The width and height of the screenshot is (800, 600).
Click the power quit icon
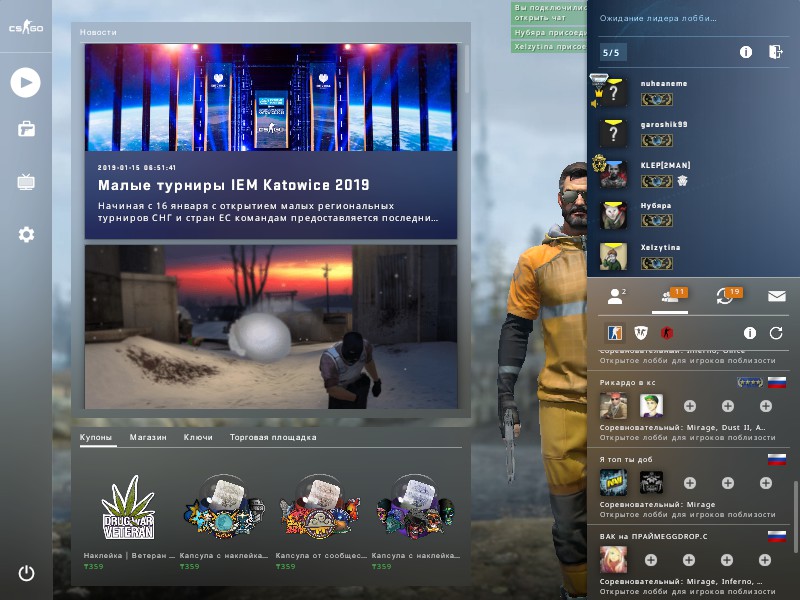pos(26,573)
